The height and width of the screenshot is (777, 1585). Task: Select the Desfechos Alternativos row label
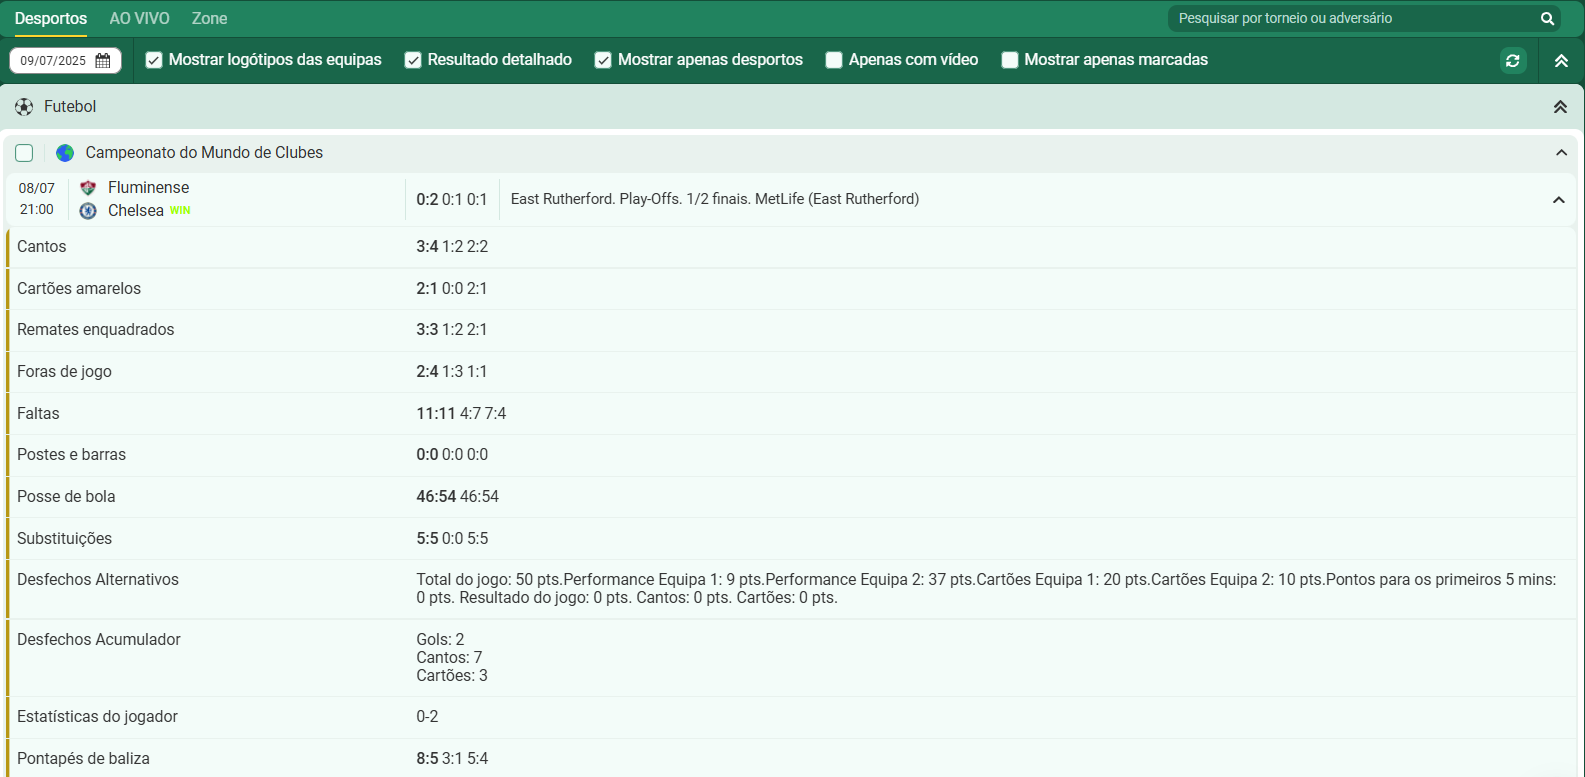click(98, 580)
